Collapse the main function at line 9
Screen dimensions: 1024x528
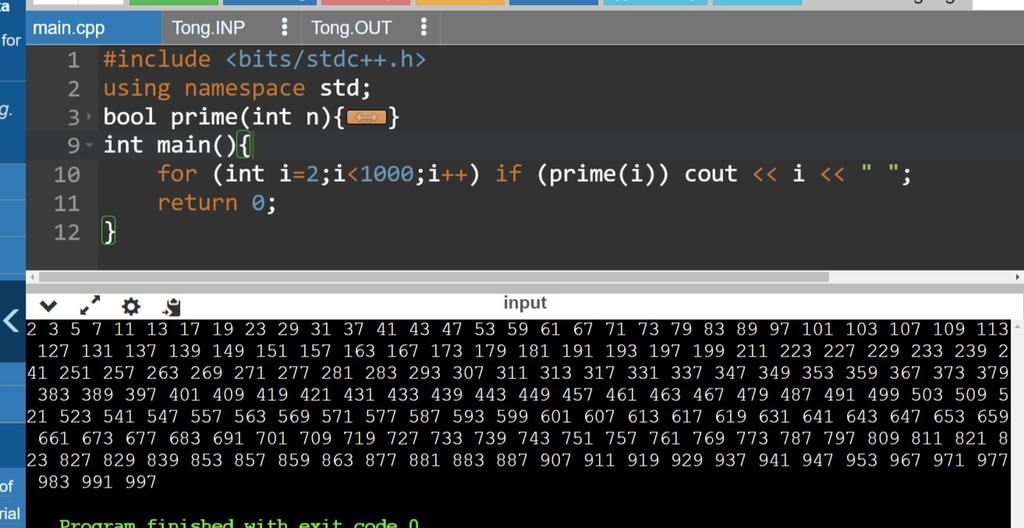(x=89, y=145)
